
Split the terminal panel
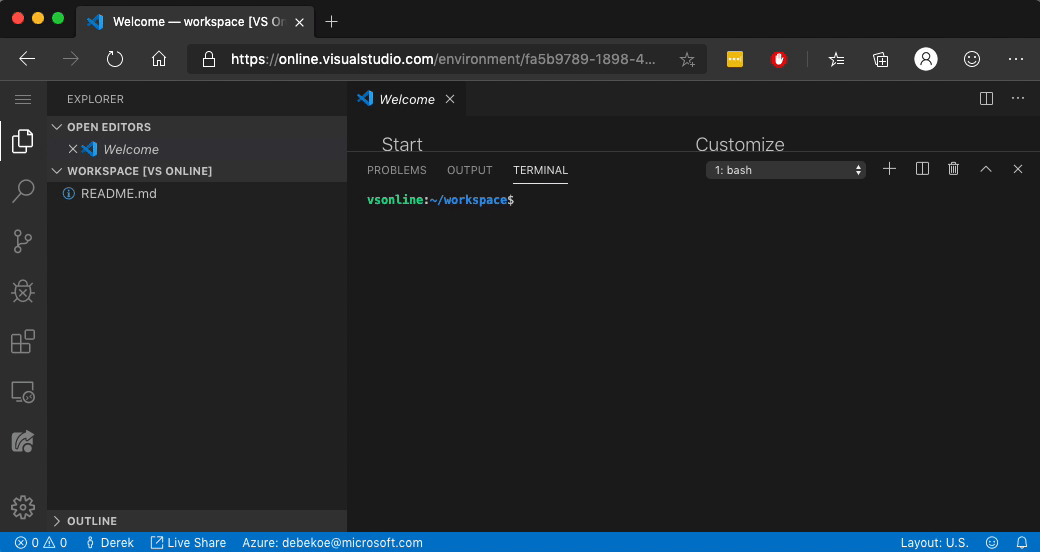tap(922, 169)
